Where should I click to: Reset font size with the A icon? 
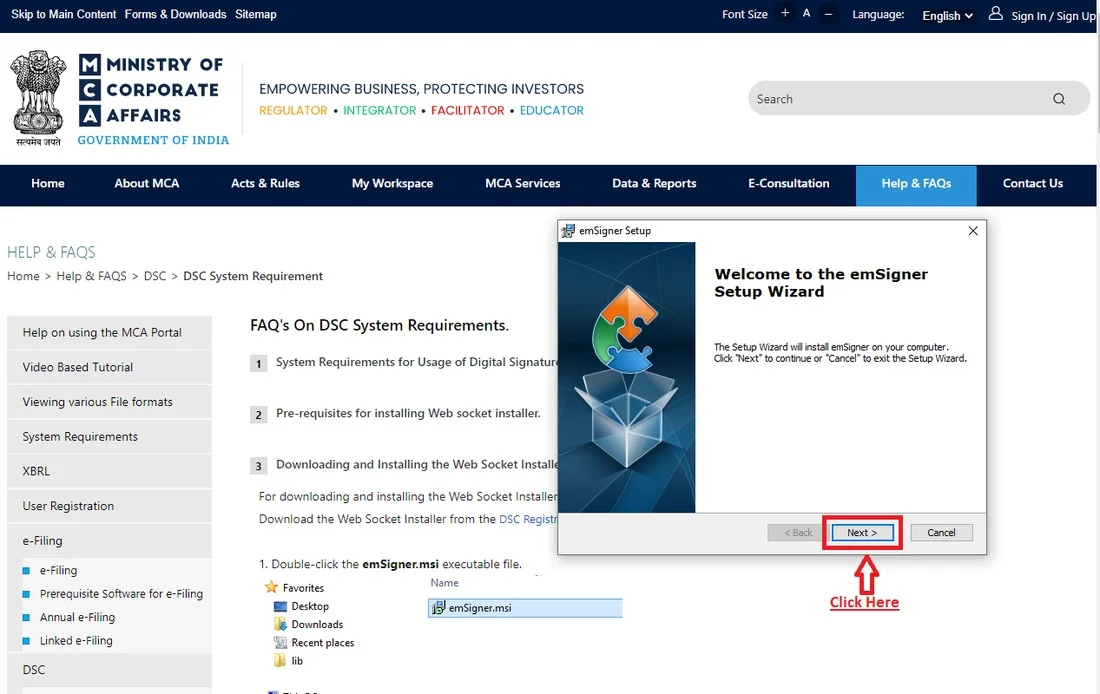(x=807, y=13)
